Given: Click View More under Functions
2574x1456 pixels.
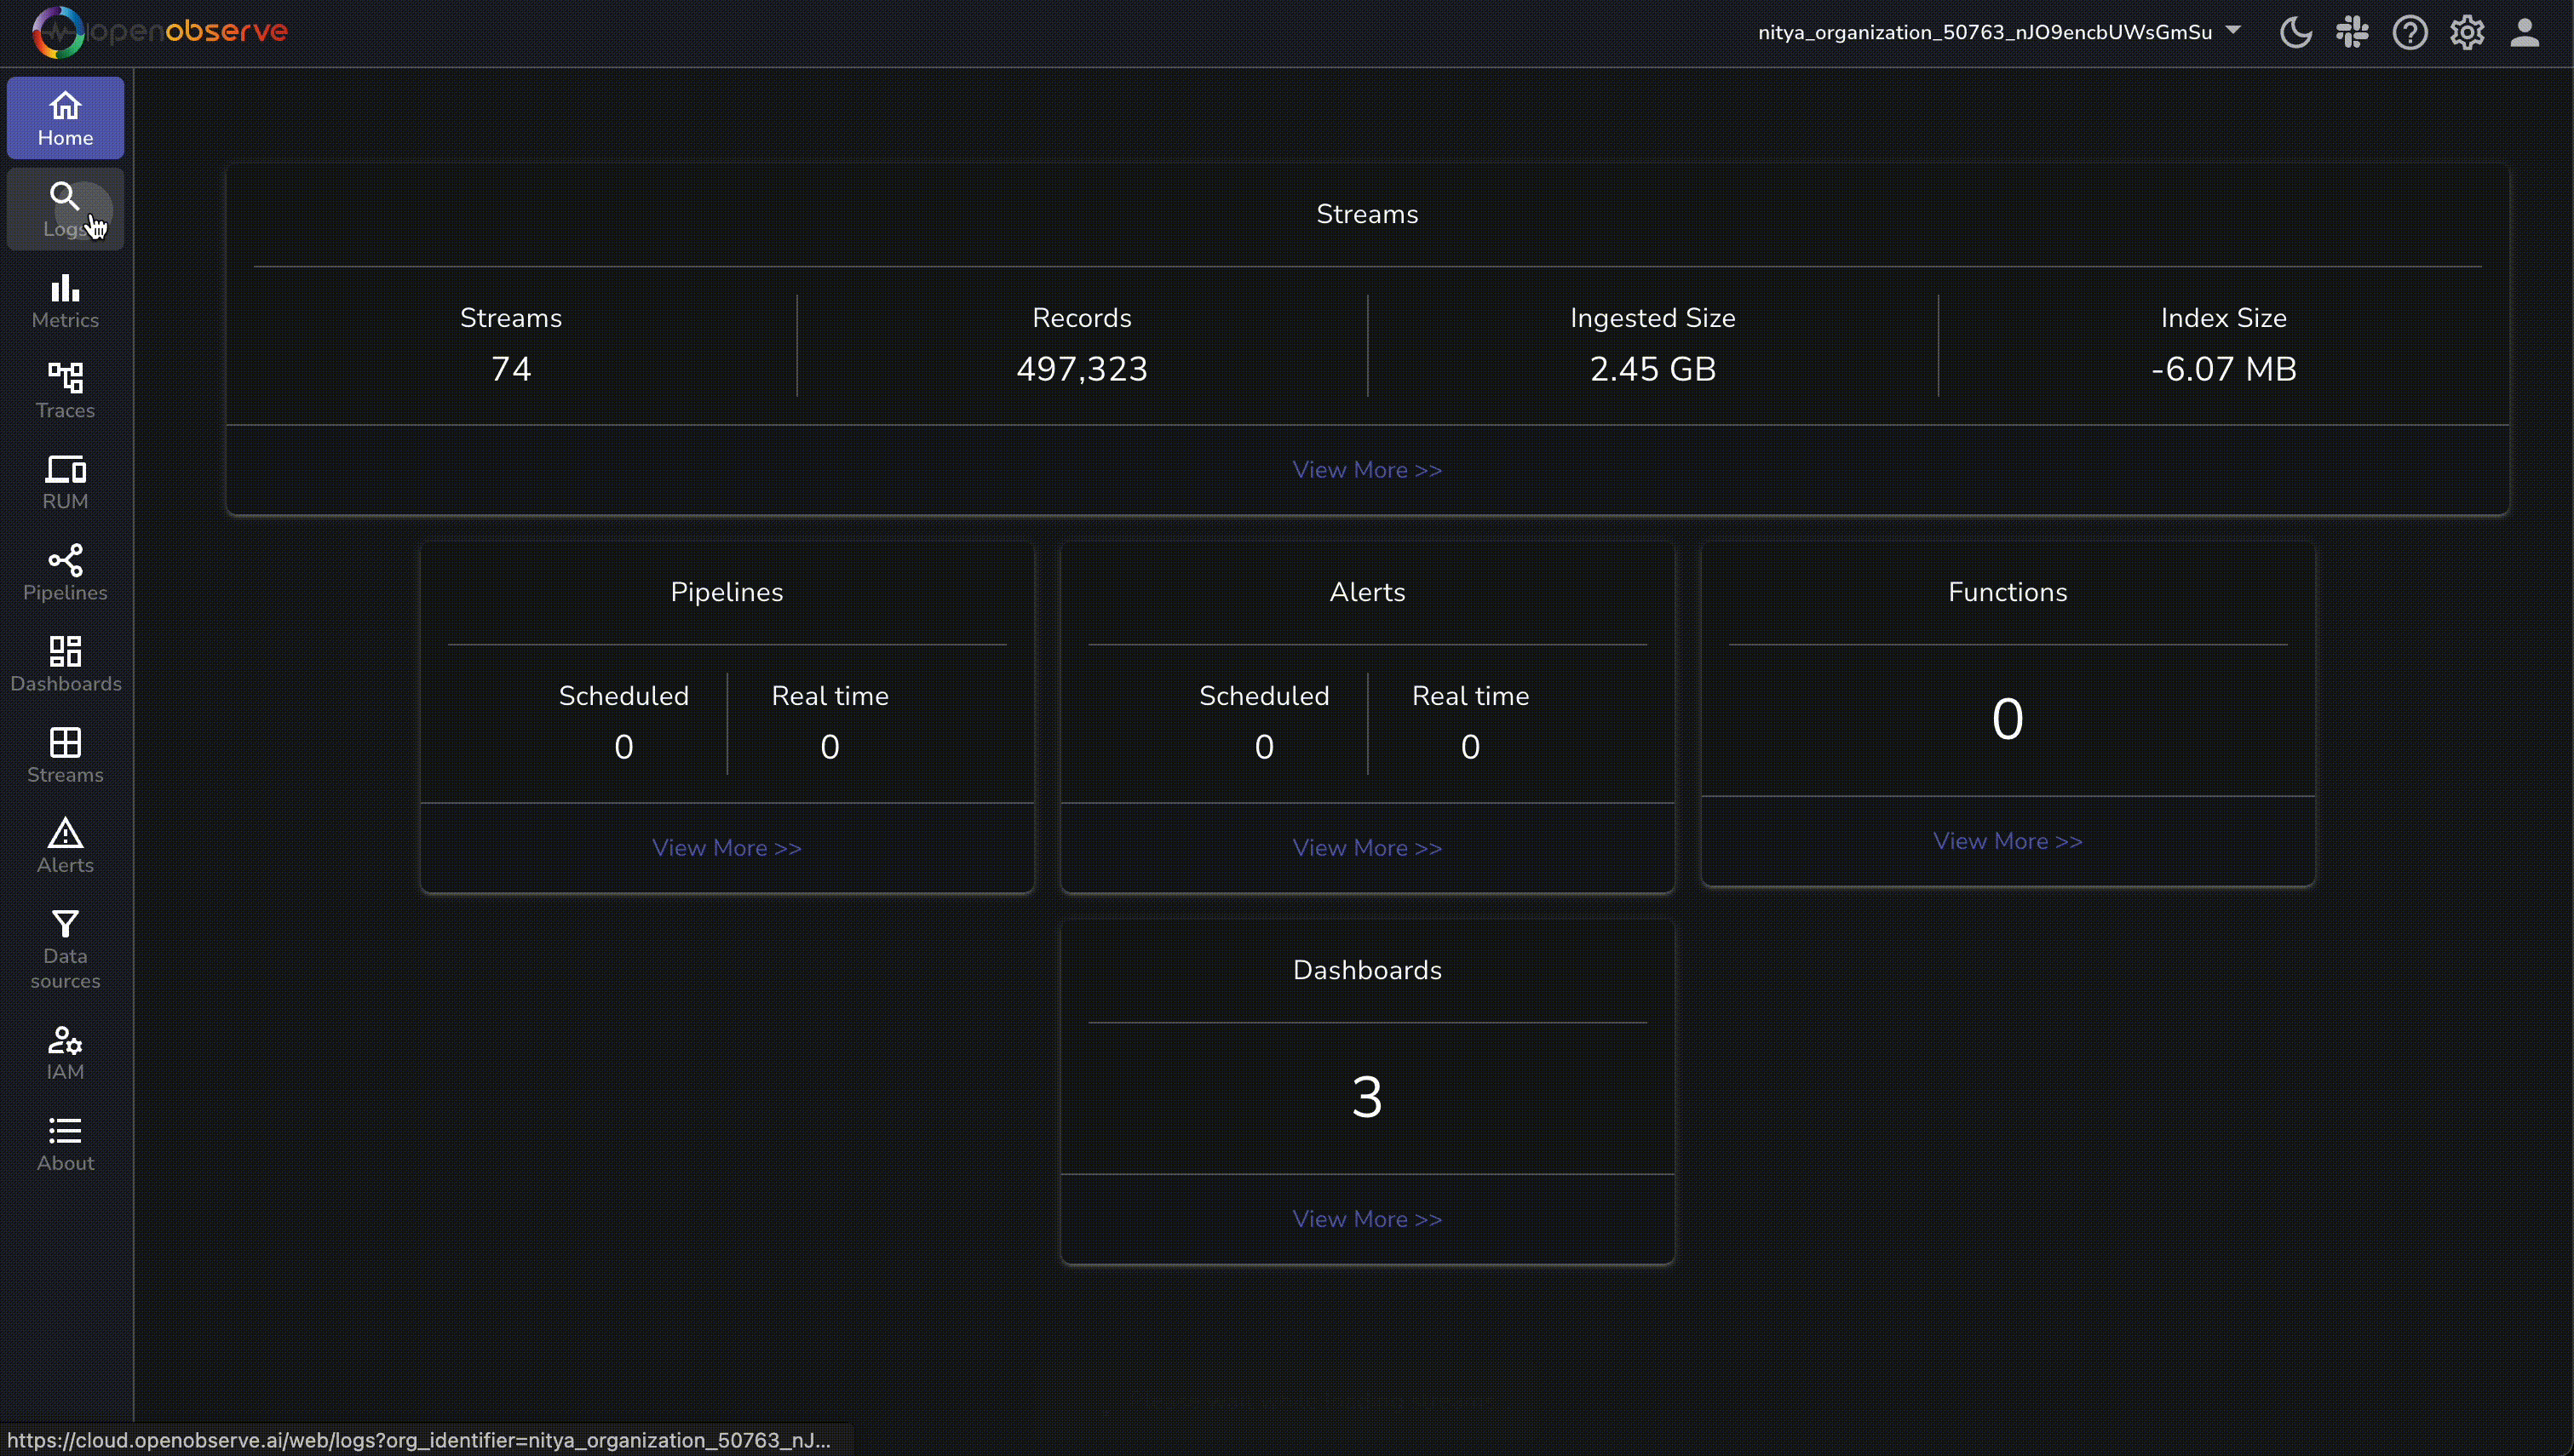Looking at the screenshot, I should (2006, 840).
